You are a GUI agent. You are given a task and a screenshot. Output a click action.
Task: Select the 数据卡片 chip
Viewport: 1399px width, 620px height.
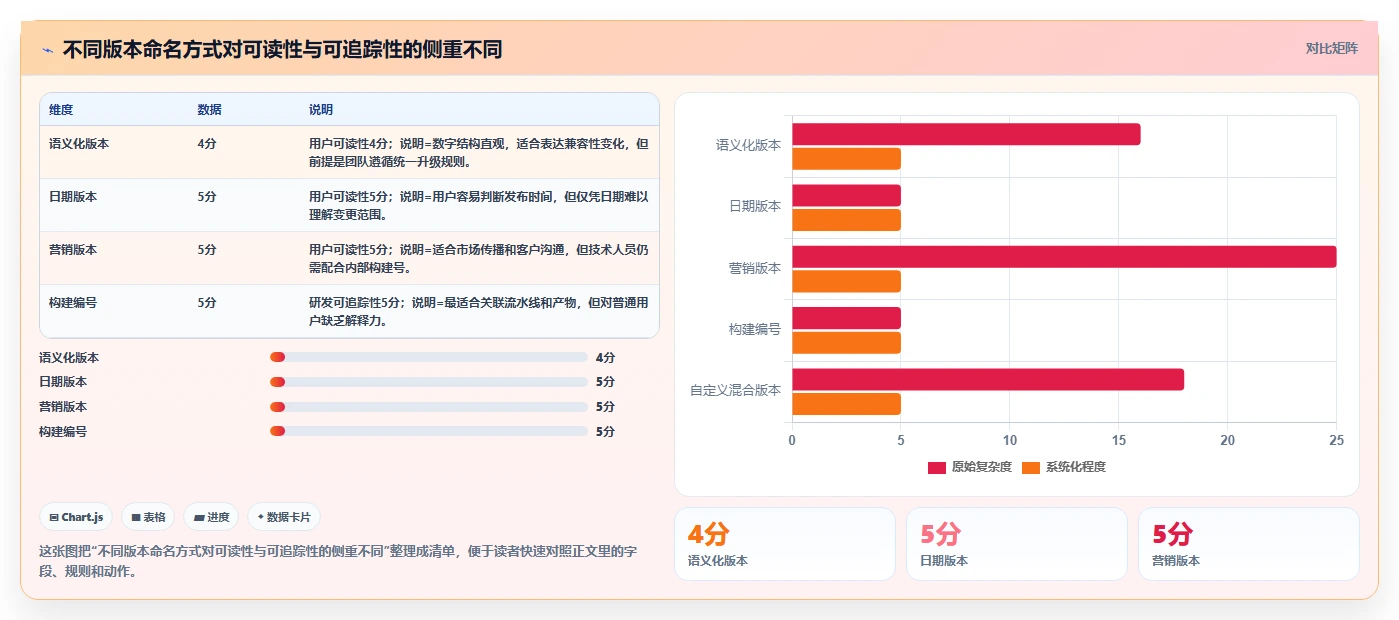point(284,517)
